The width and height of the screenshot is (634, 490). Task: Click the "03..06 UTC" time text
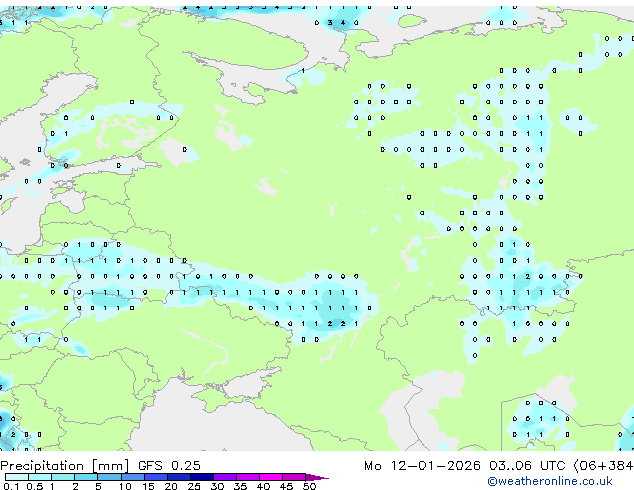click(x=526, y=466)
